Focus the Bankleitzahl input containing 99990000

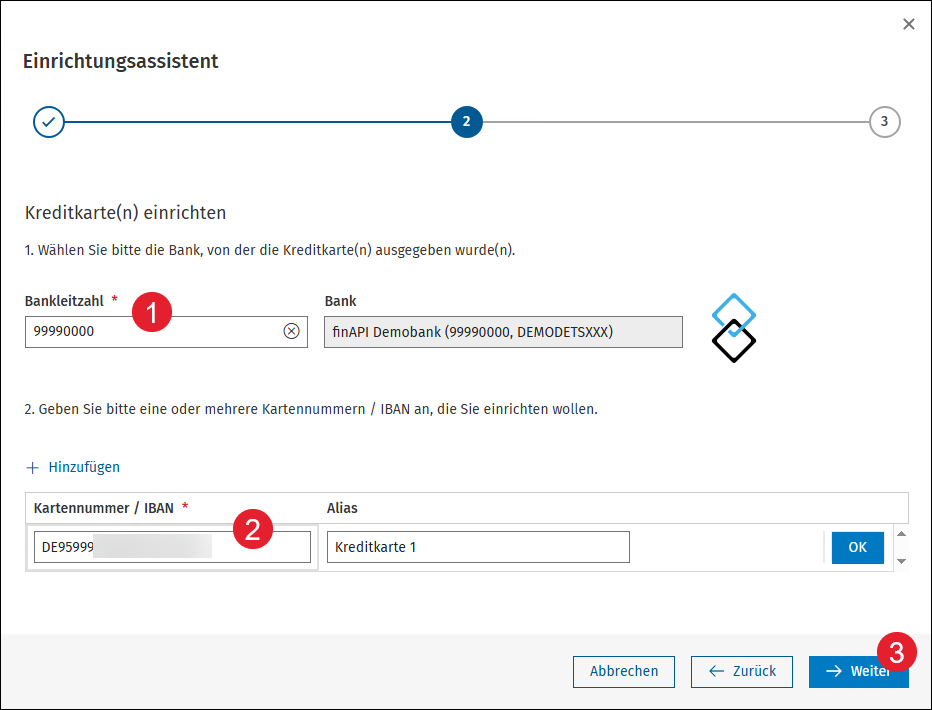click(166, 332)
